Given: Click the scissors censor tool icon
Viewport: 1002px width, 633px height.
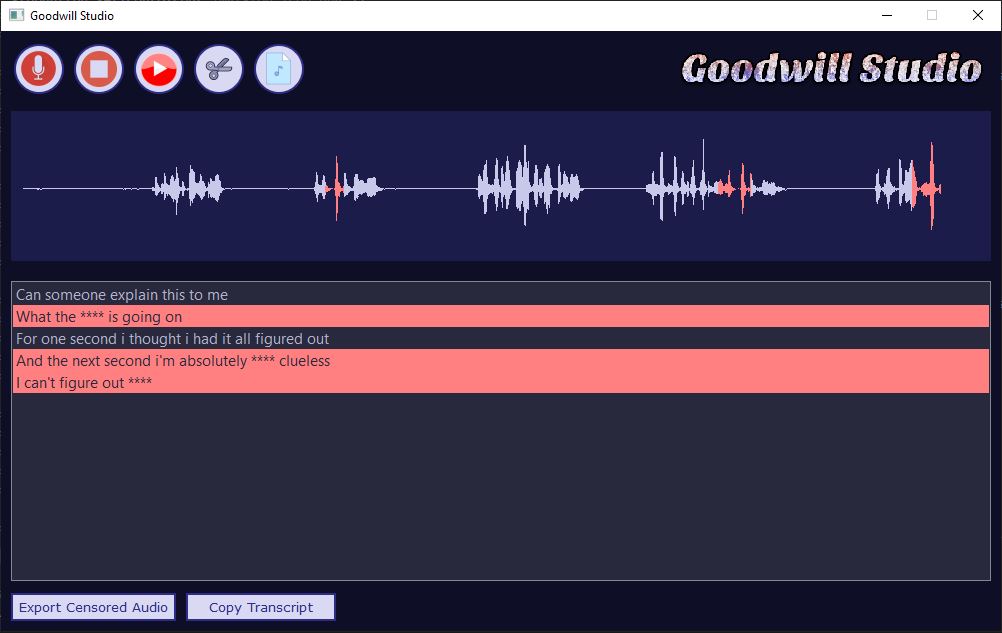Looking at the screenshot, I should point(219,69).
